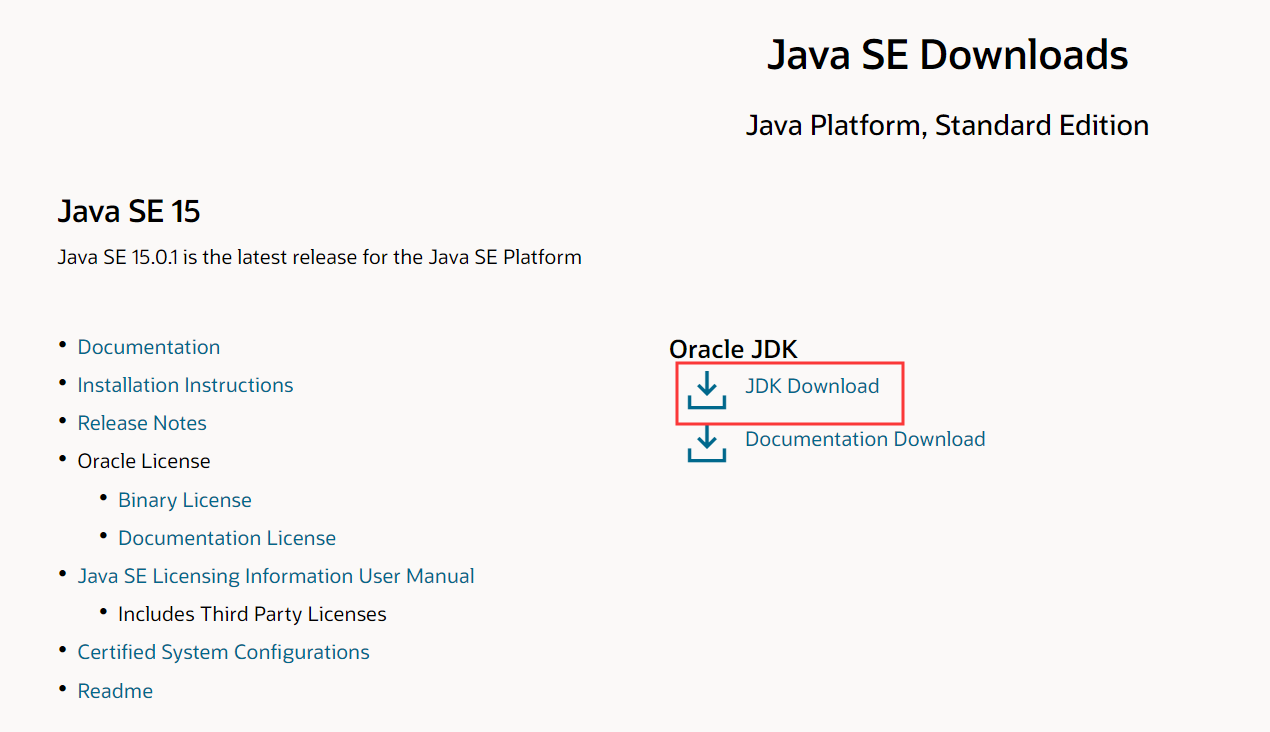This screenshot has height=732, width=1270.
Task: Open Installation Instructions
Action: point(185,384)
